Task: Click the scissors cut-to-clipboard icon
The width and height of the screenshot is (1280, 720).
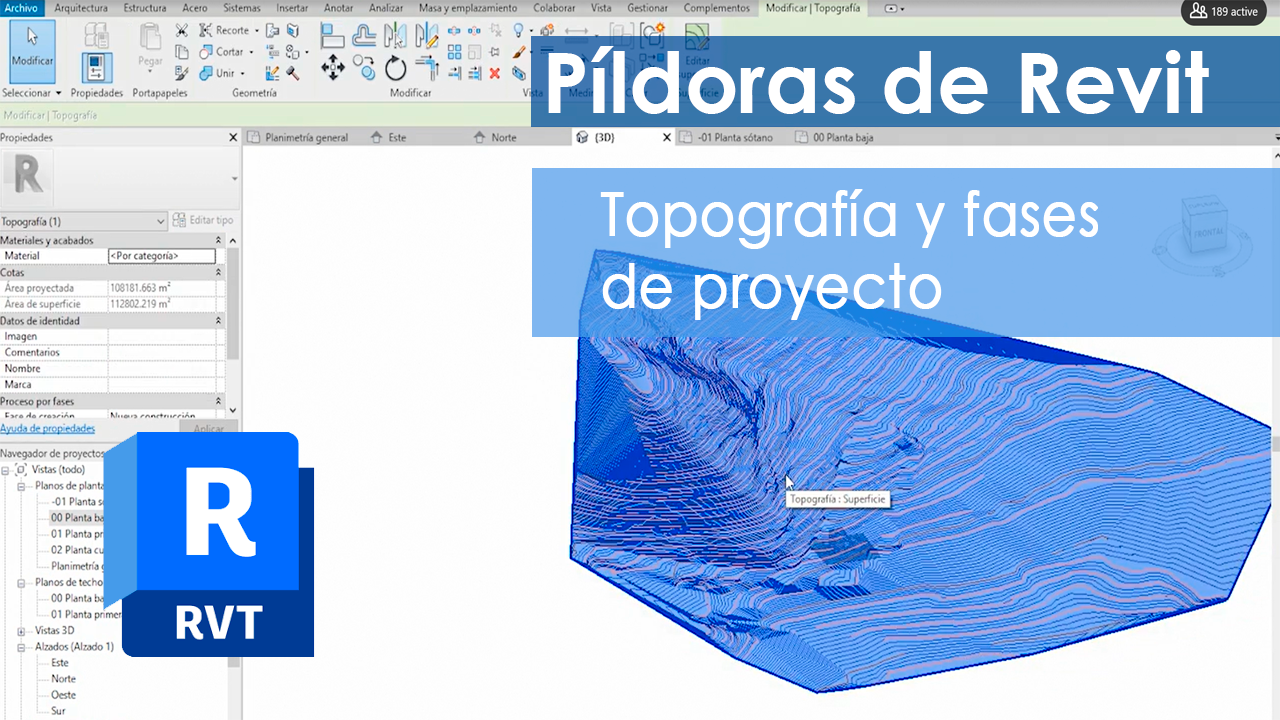Action: [181, 30]
